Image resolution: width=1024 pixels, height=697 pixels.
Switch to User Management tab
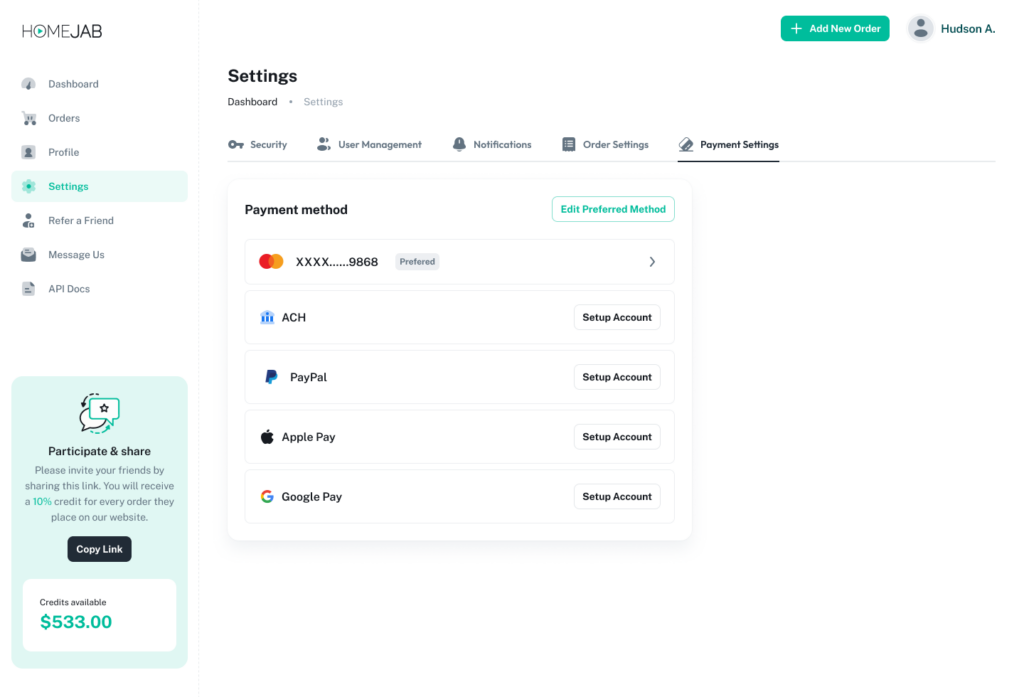pos(369,145)
